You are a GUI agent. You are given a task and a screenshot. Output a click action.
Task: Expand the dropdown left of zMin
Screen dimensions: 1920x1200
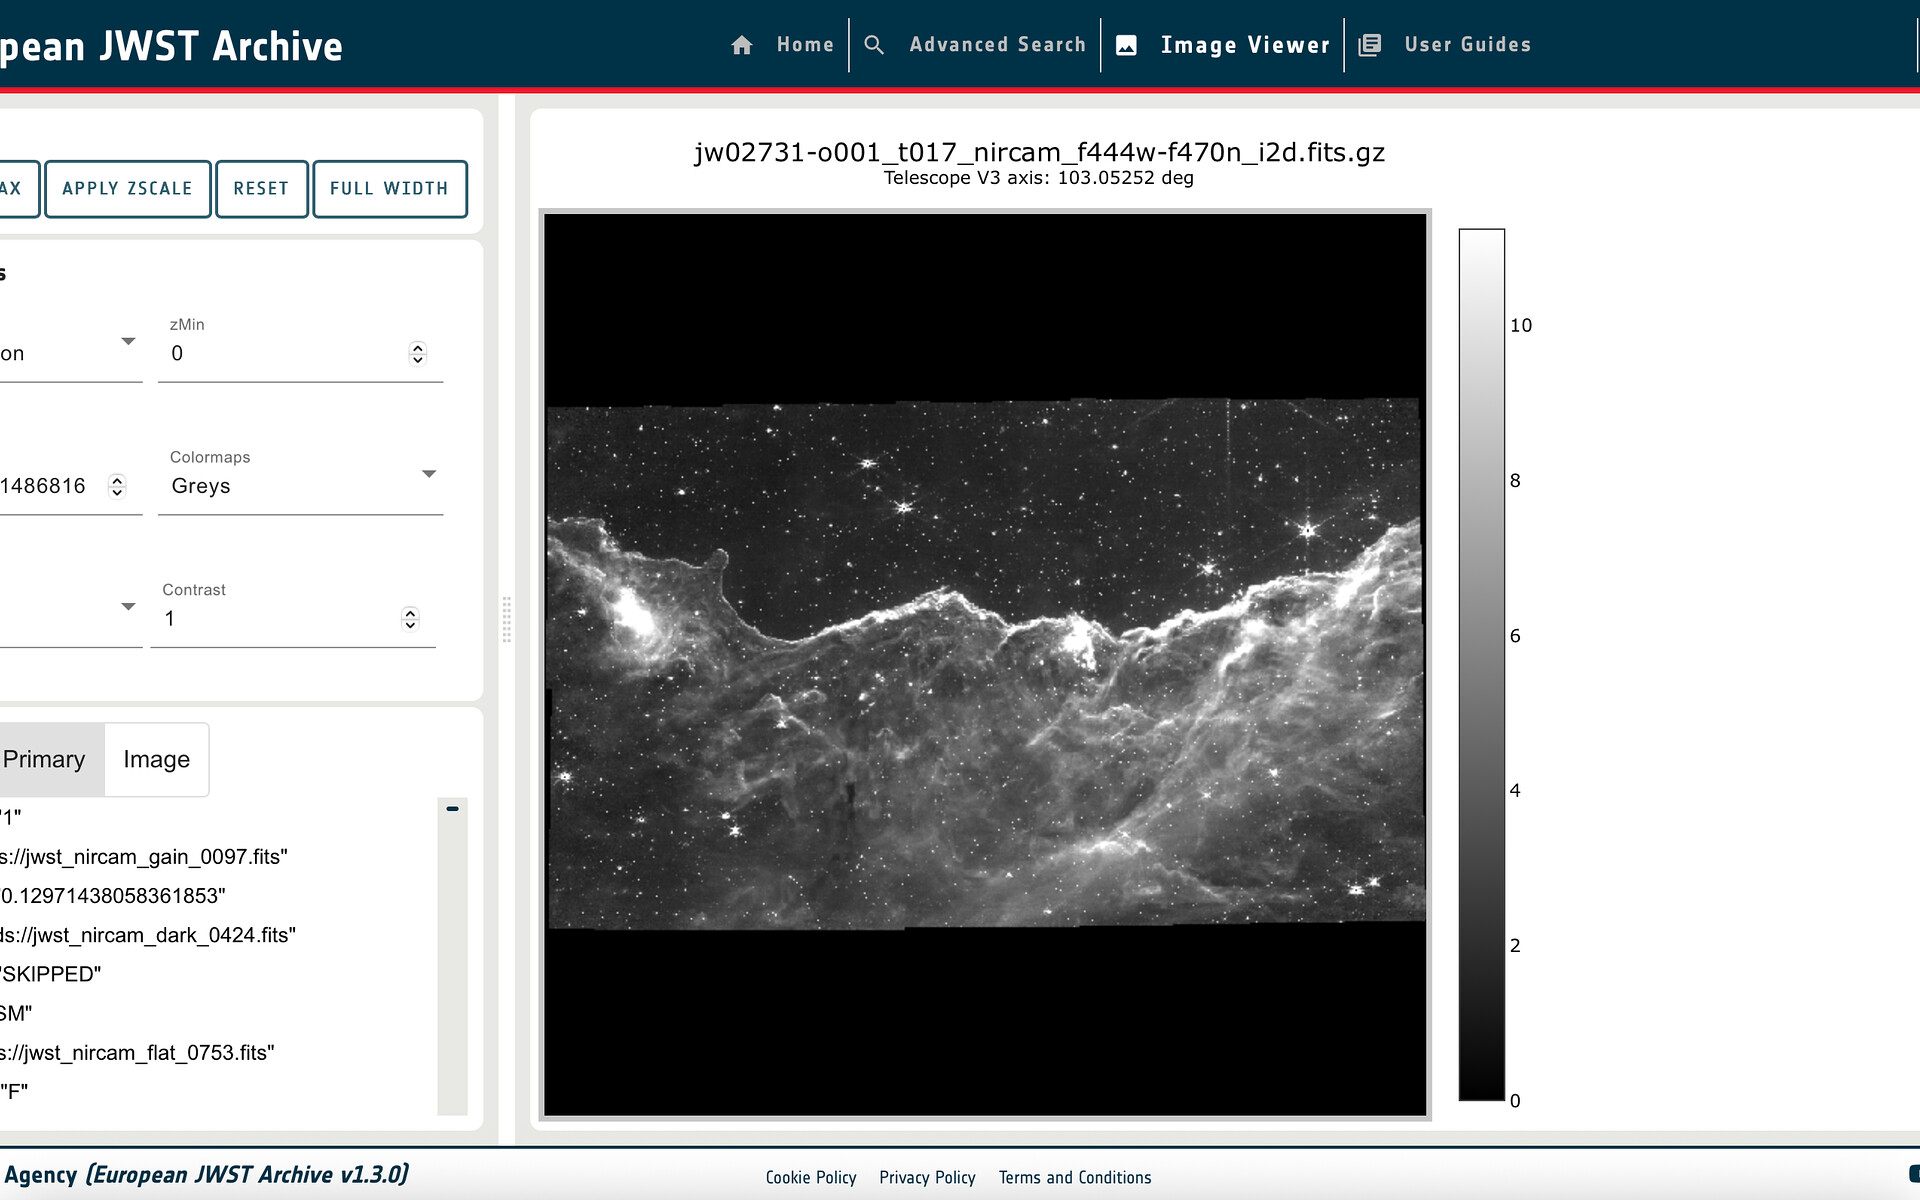128,342
